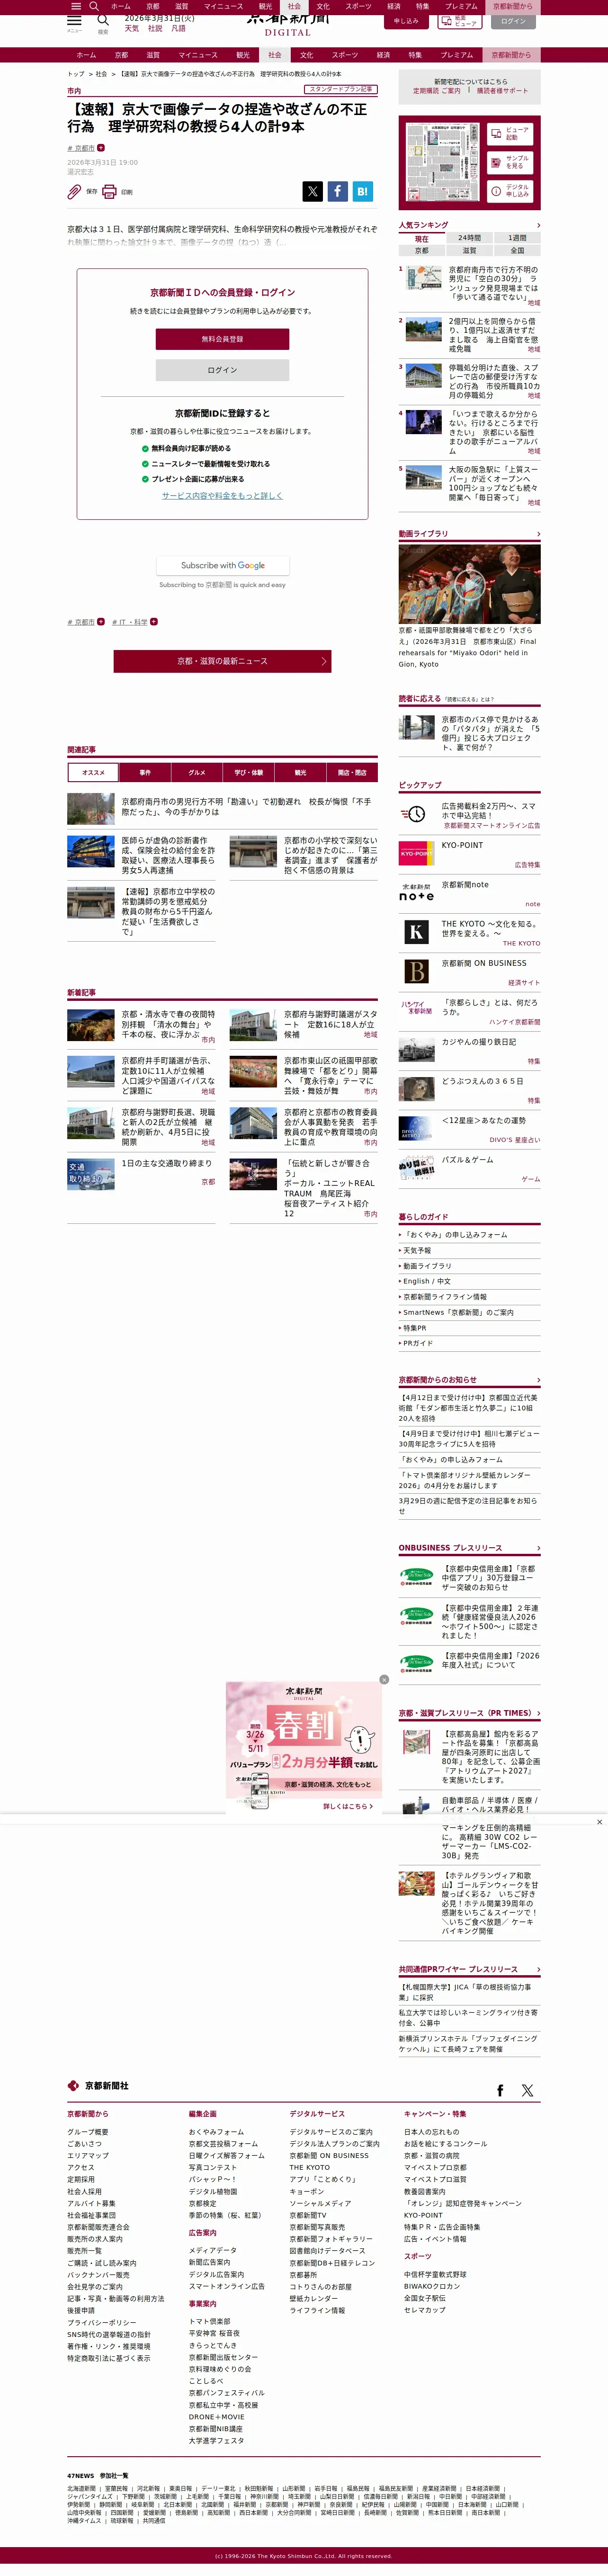Viewport: 608px width, 2576px height.
Task: Expand 共同通信PRワイヤー プレスリリース arrow
Action: (538, 1969)
